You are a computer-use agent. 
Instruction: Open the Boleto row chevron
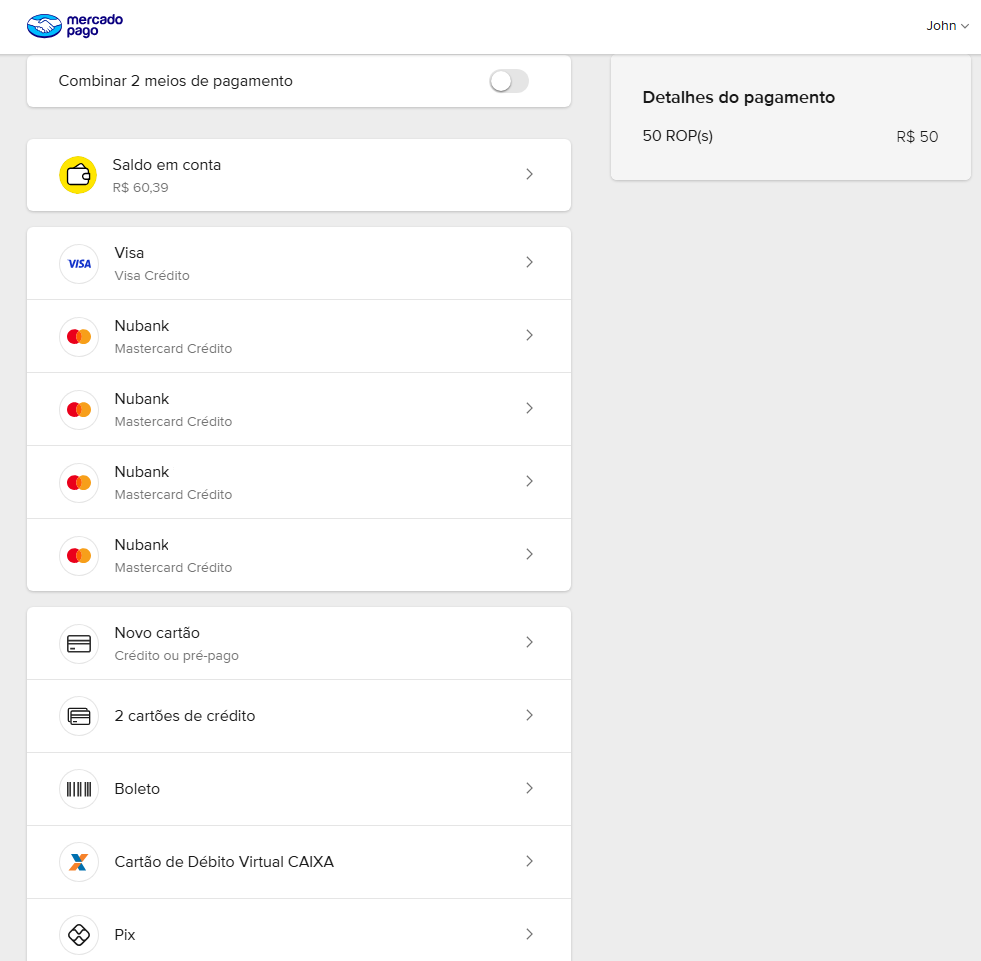pyautogui.click(x=529, y=788)
